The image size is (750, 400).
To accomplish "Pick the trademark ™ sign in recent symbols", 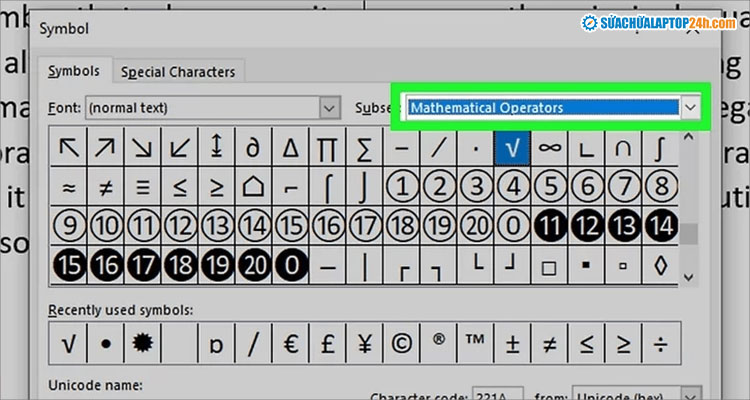I will (475, 344).
